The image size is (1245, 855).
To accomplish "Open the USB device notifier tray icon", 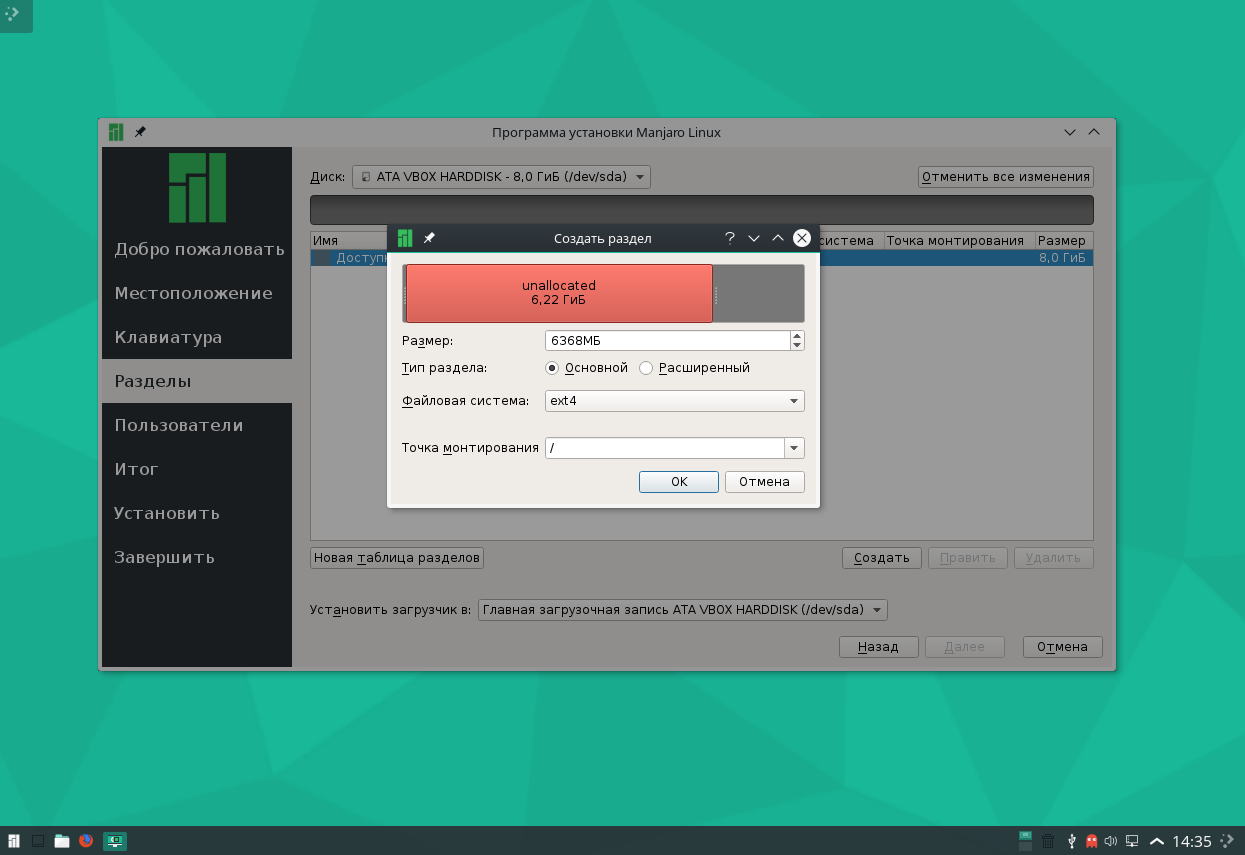I will (1072, 841).
